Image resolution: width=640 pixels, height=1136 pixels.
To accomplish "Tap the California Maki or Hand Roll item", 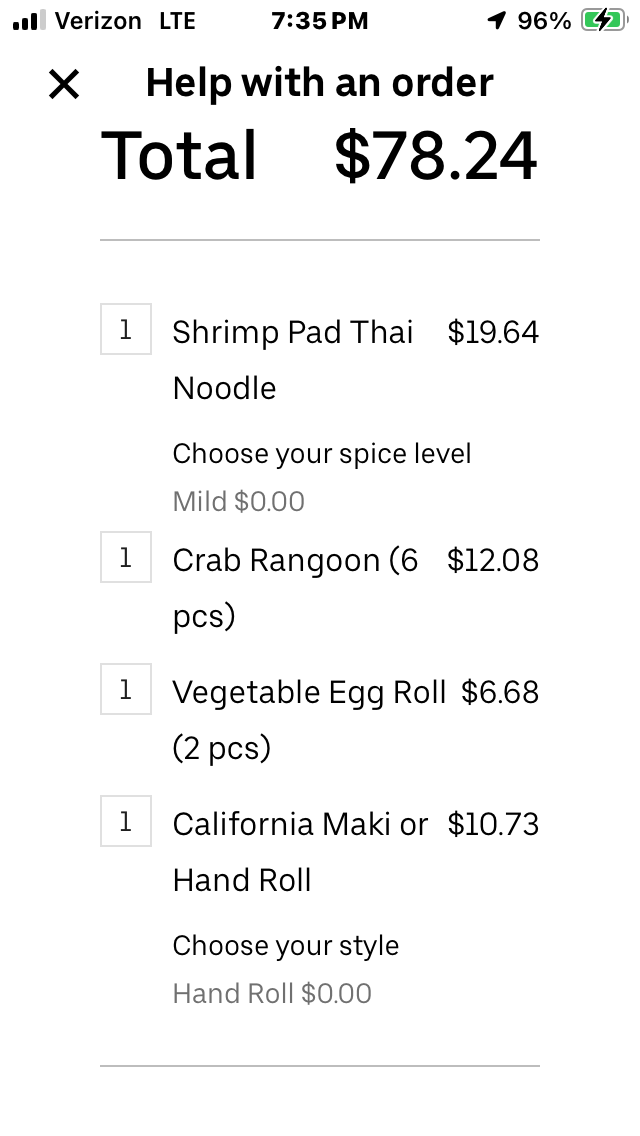I will tap(300, 852).
